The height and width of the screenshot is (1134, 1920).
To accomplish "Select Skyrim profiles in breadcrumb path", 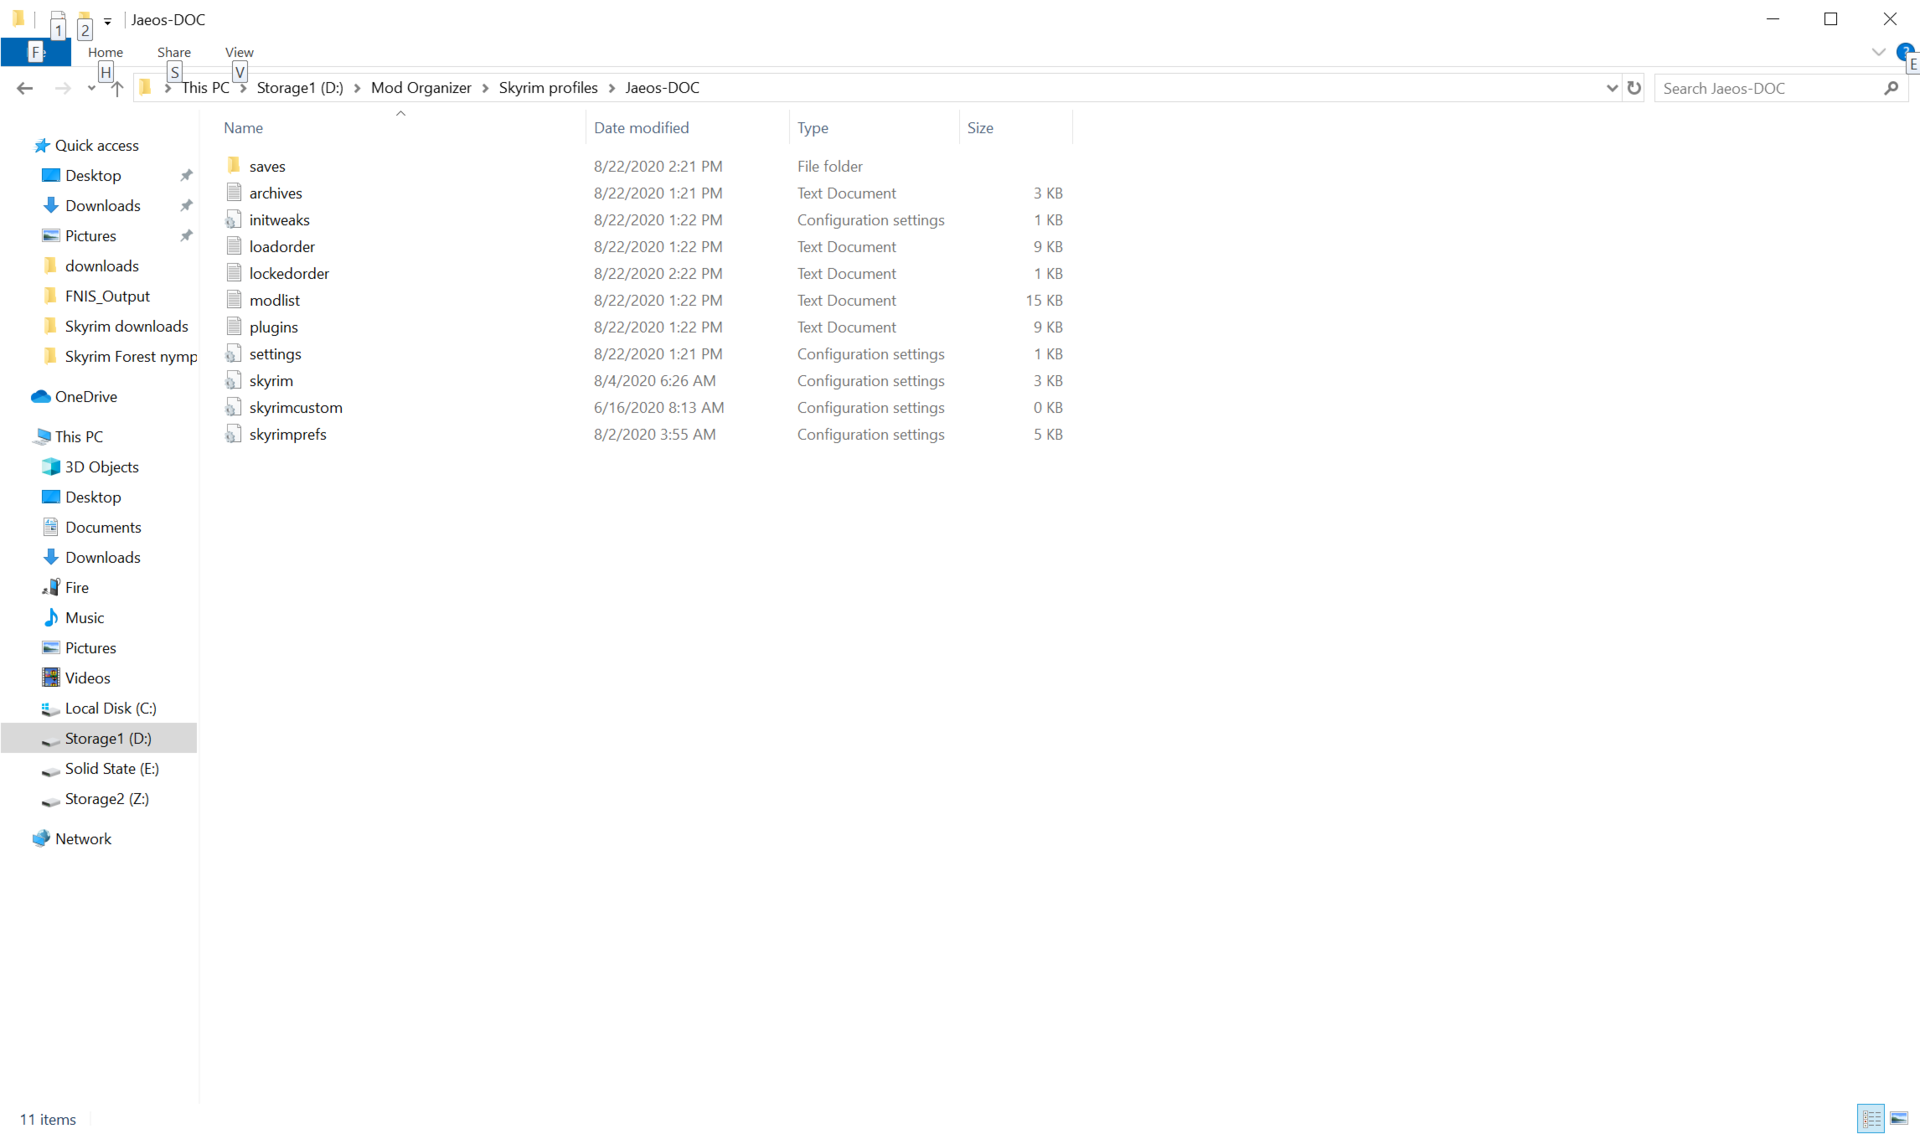I will [548, 88].
